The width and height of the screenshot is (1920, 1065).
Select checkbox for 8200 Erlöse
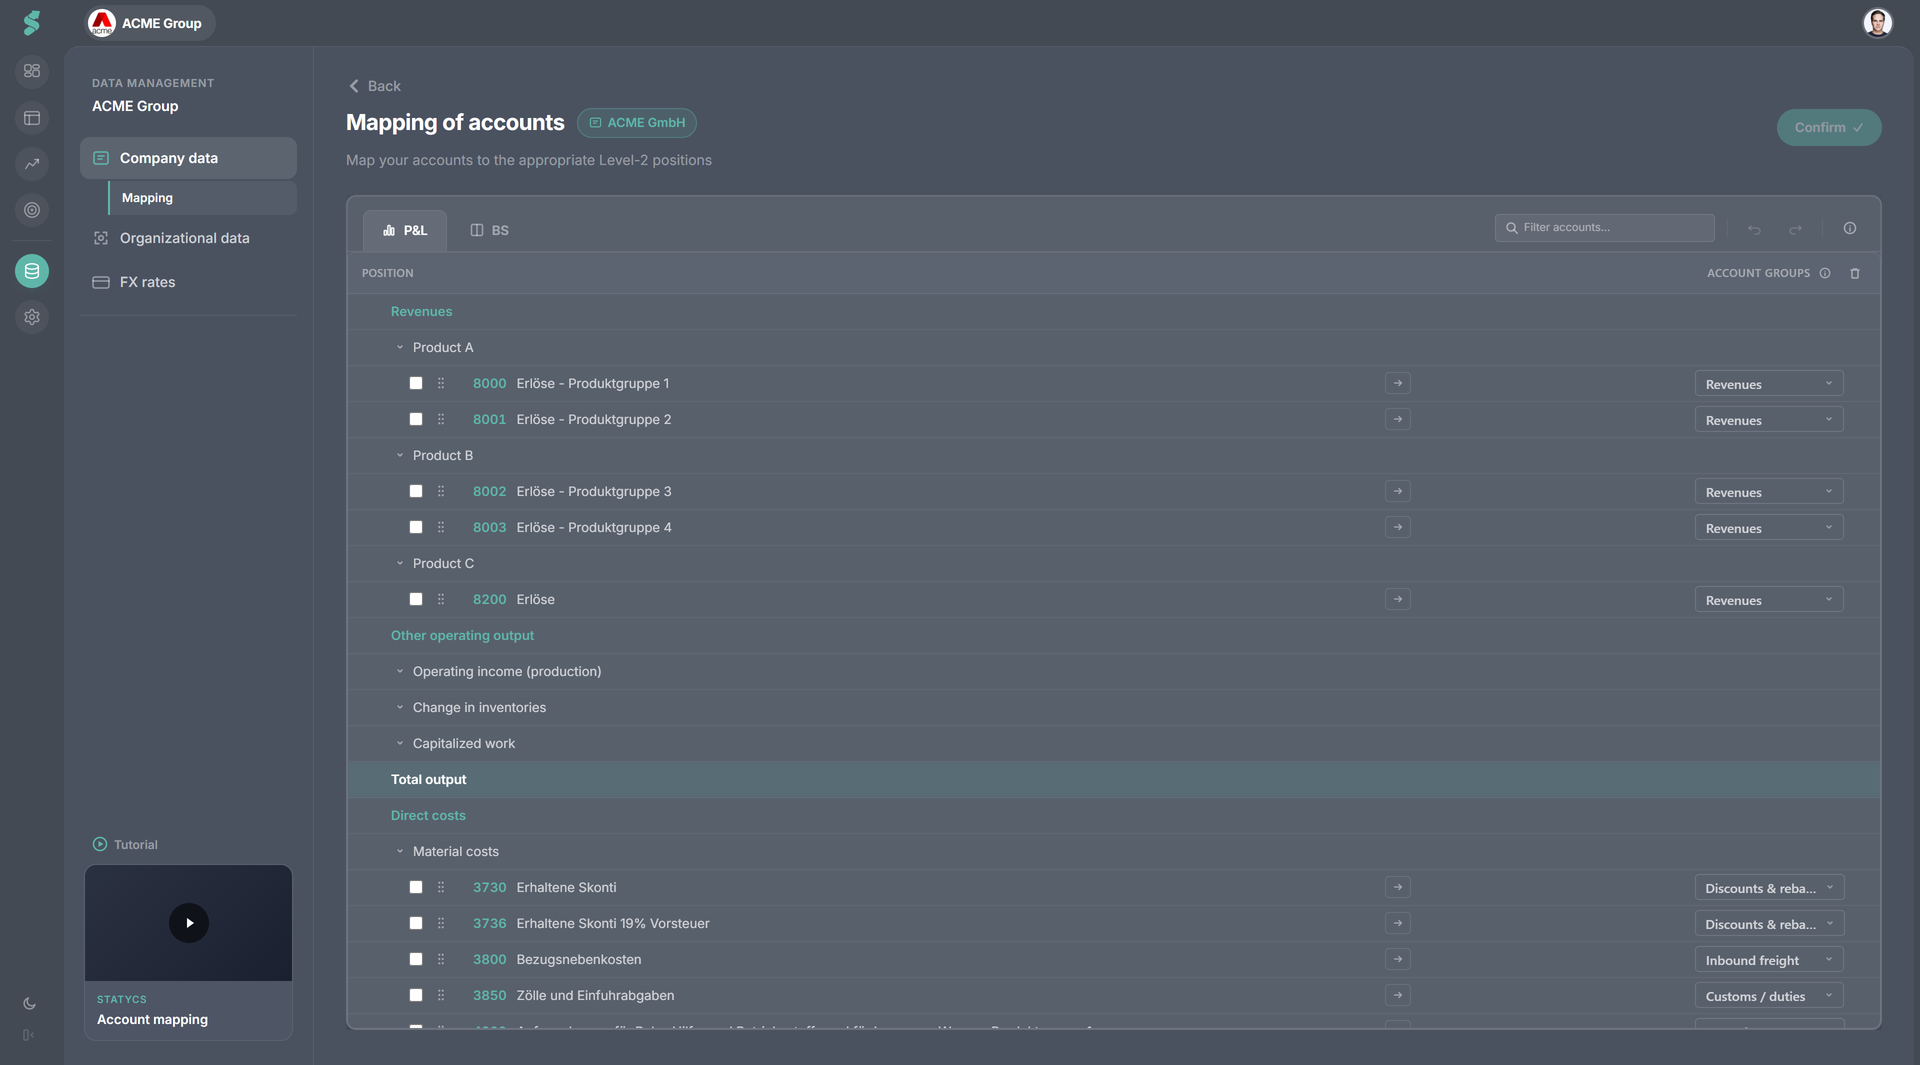(416, 599)
